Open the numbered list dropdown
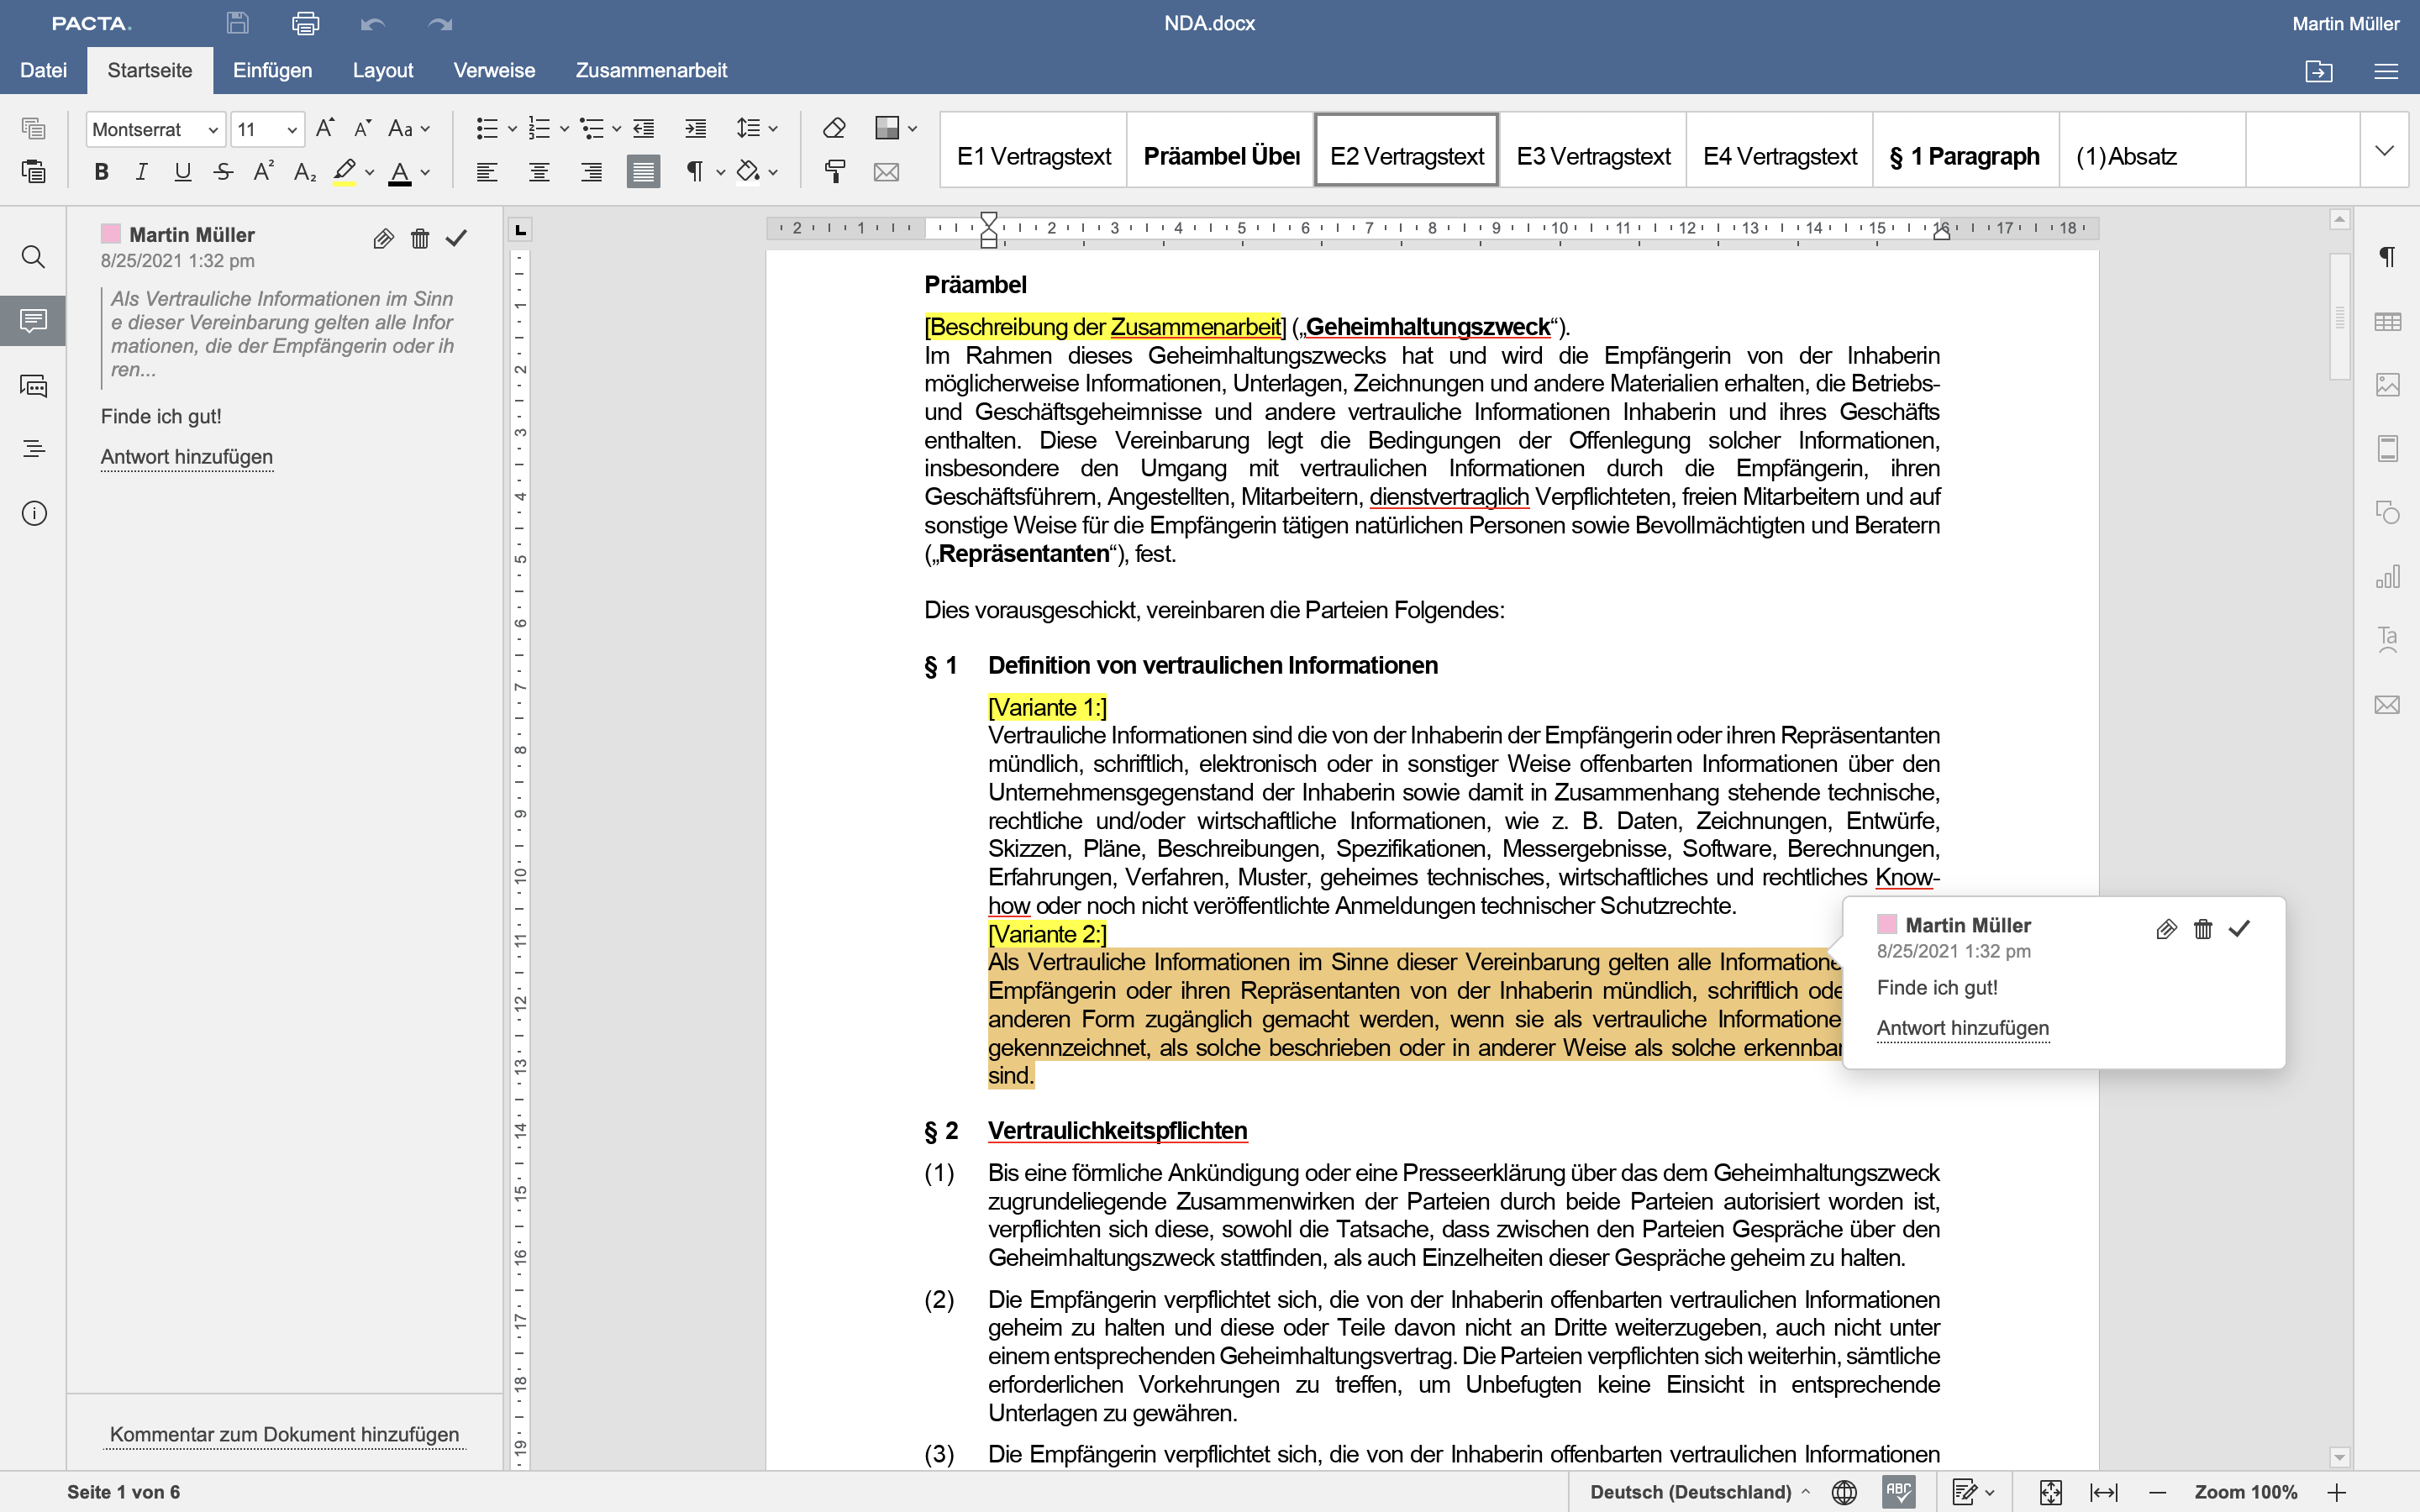This screenshot has height=1512, width=2420. coord(564,128)
